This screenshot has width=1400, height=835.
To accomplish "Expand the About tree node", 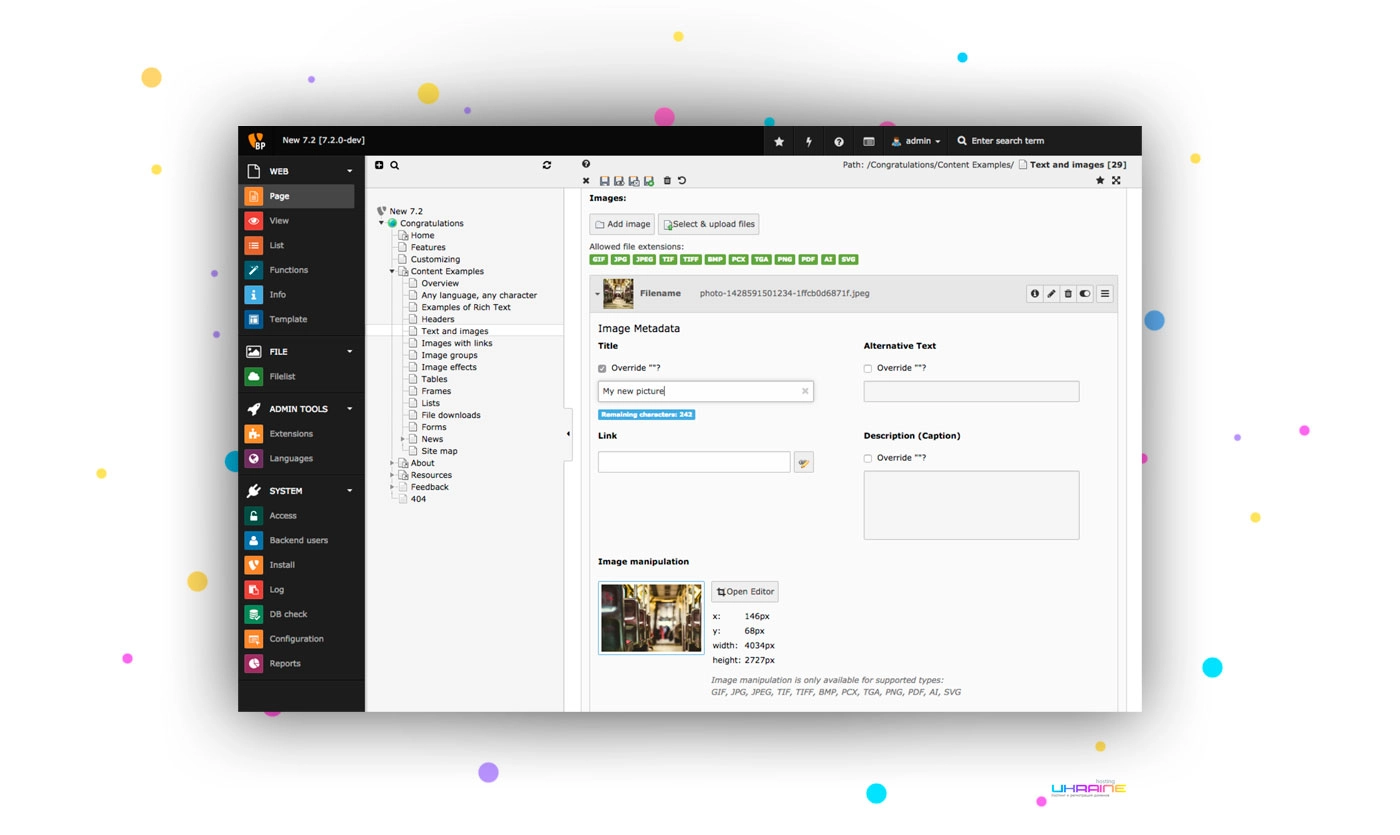I will pyautogui.click(x=392, y=463).
